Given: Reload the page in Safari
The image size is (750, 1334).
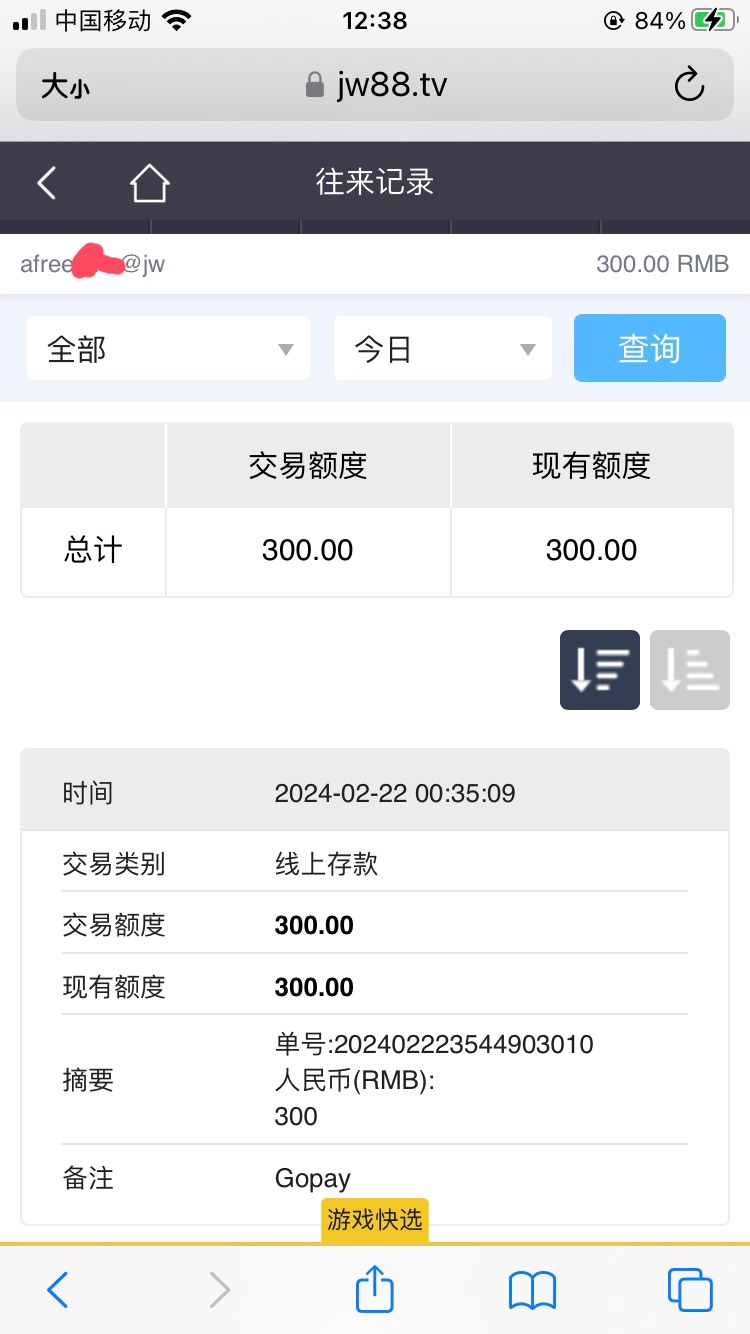Looking at the screenshot, I should point(689,86).
